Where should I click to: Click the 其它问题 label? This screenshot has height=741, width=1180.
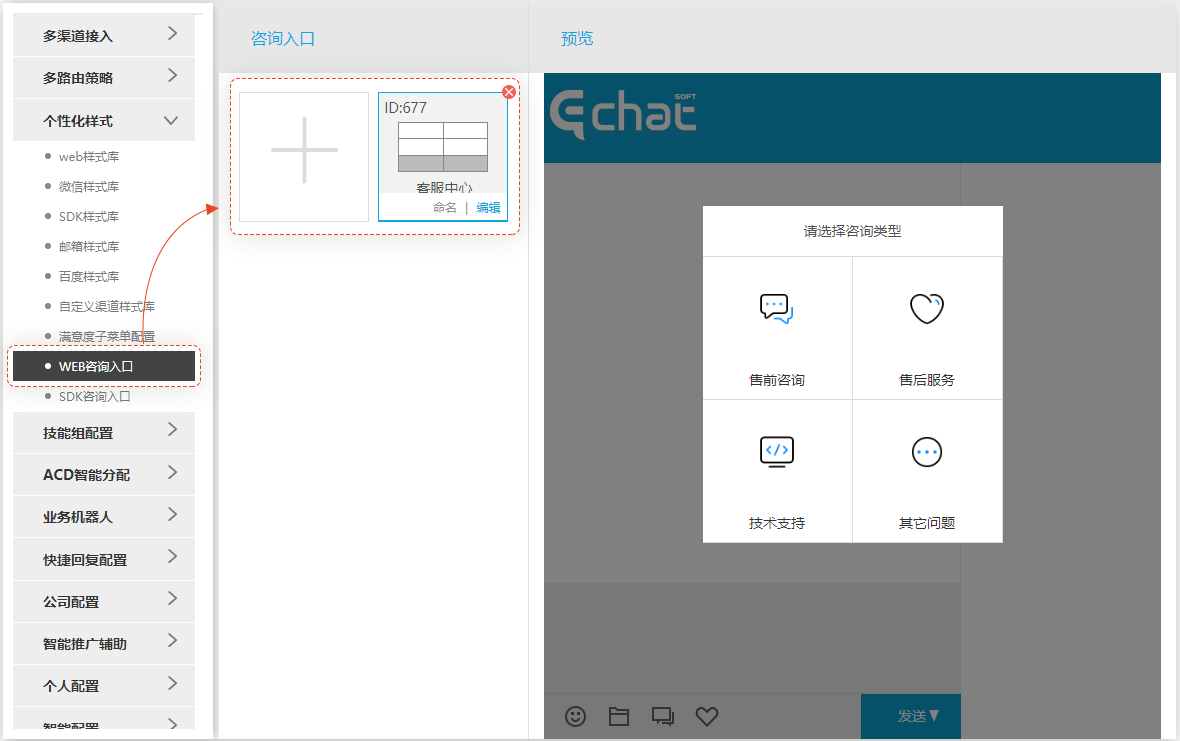926,523
